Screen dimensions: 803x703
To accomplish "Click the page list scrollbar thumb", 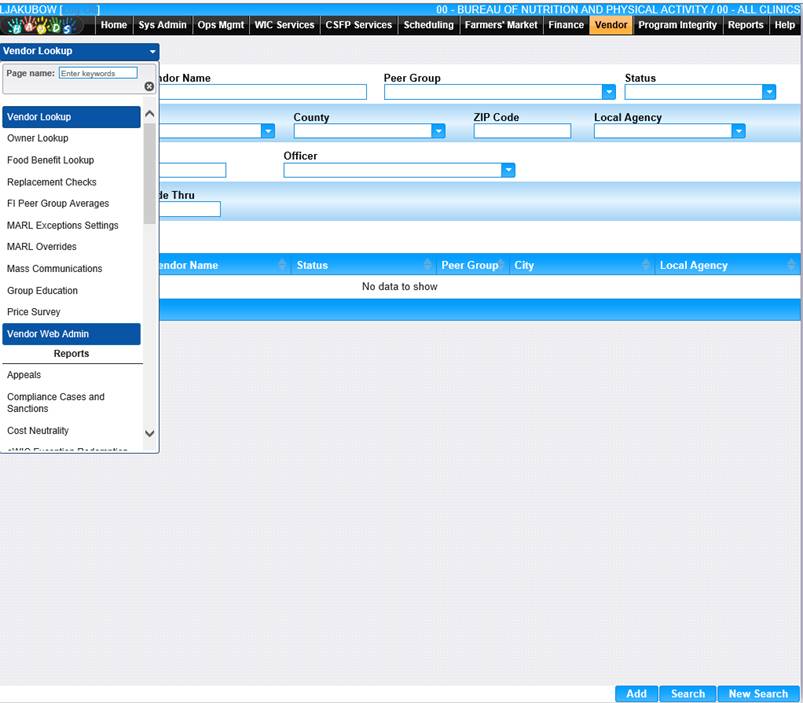I will click(x=150, y=174).
